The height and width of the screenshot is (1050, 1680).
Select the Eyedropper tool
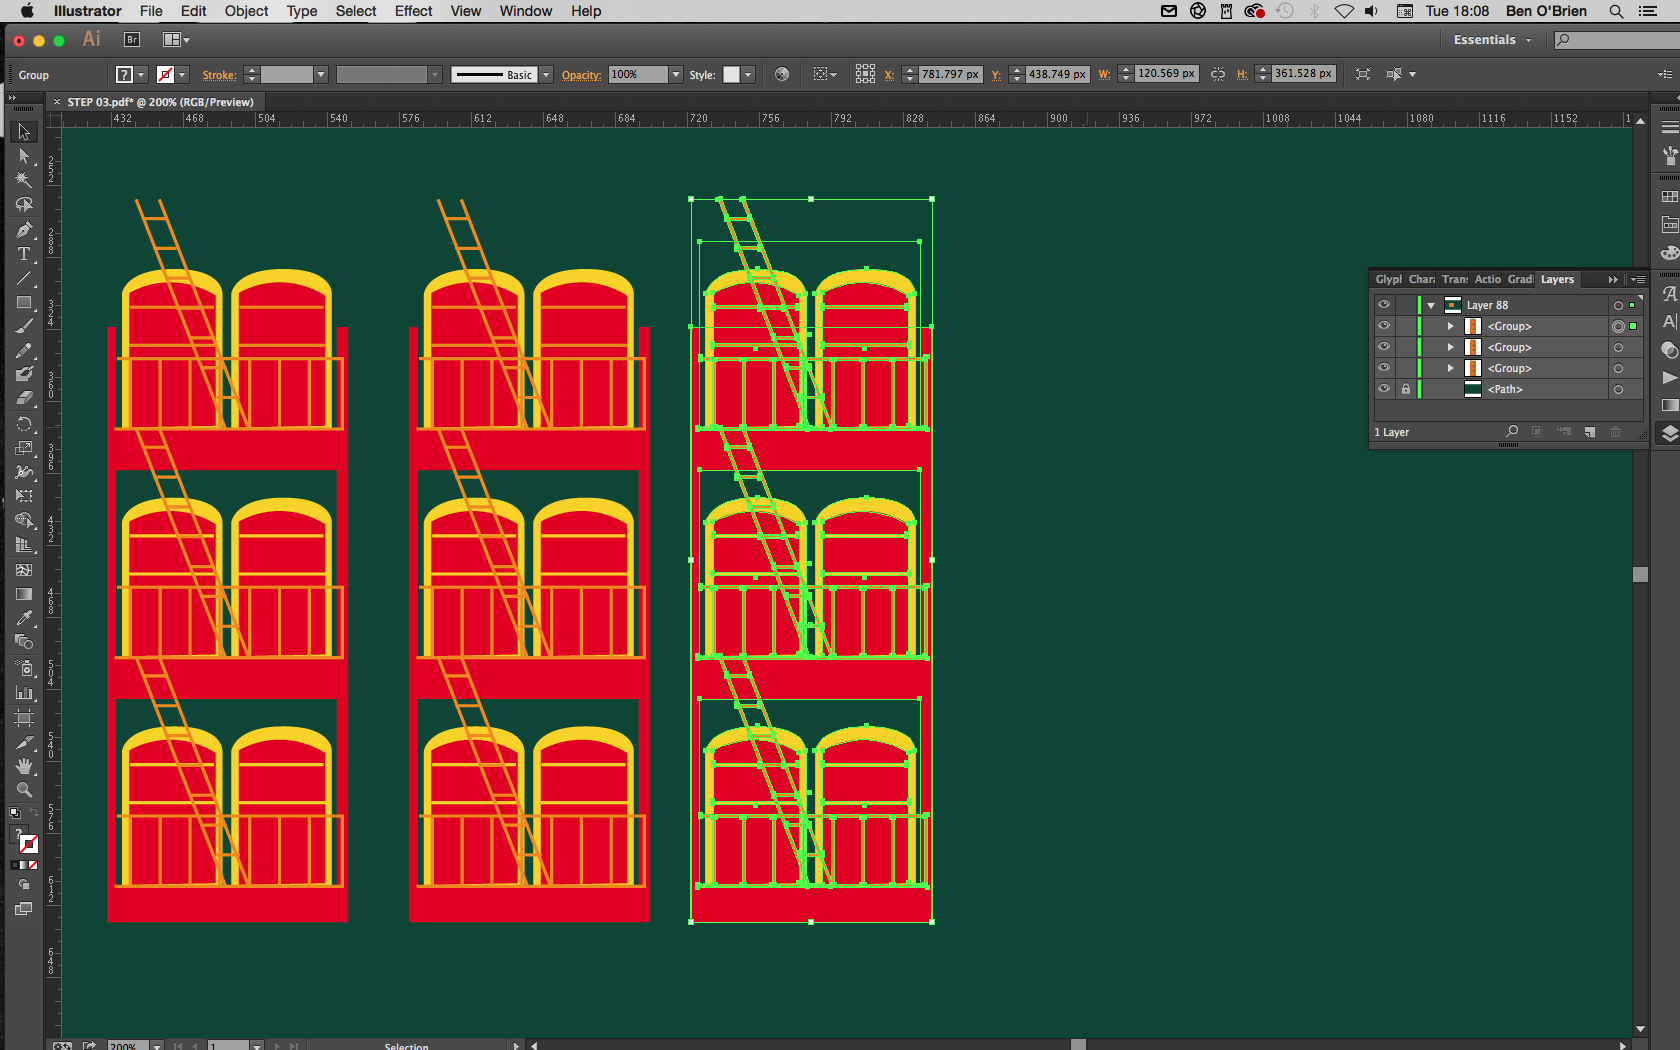24,618
